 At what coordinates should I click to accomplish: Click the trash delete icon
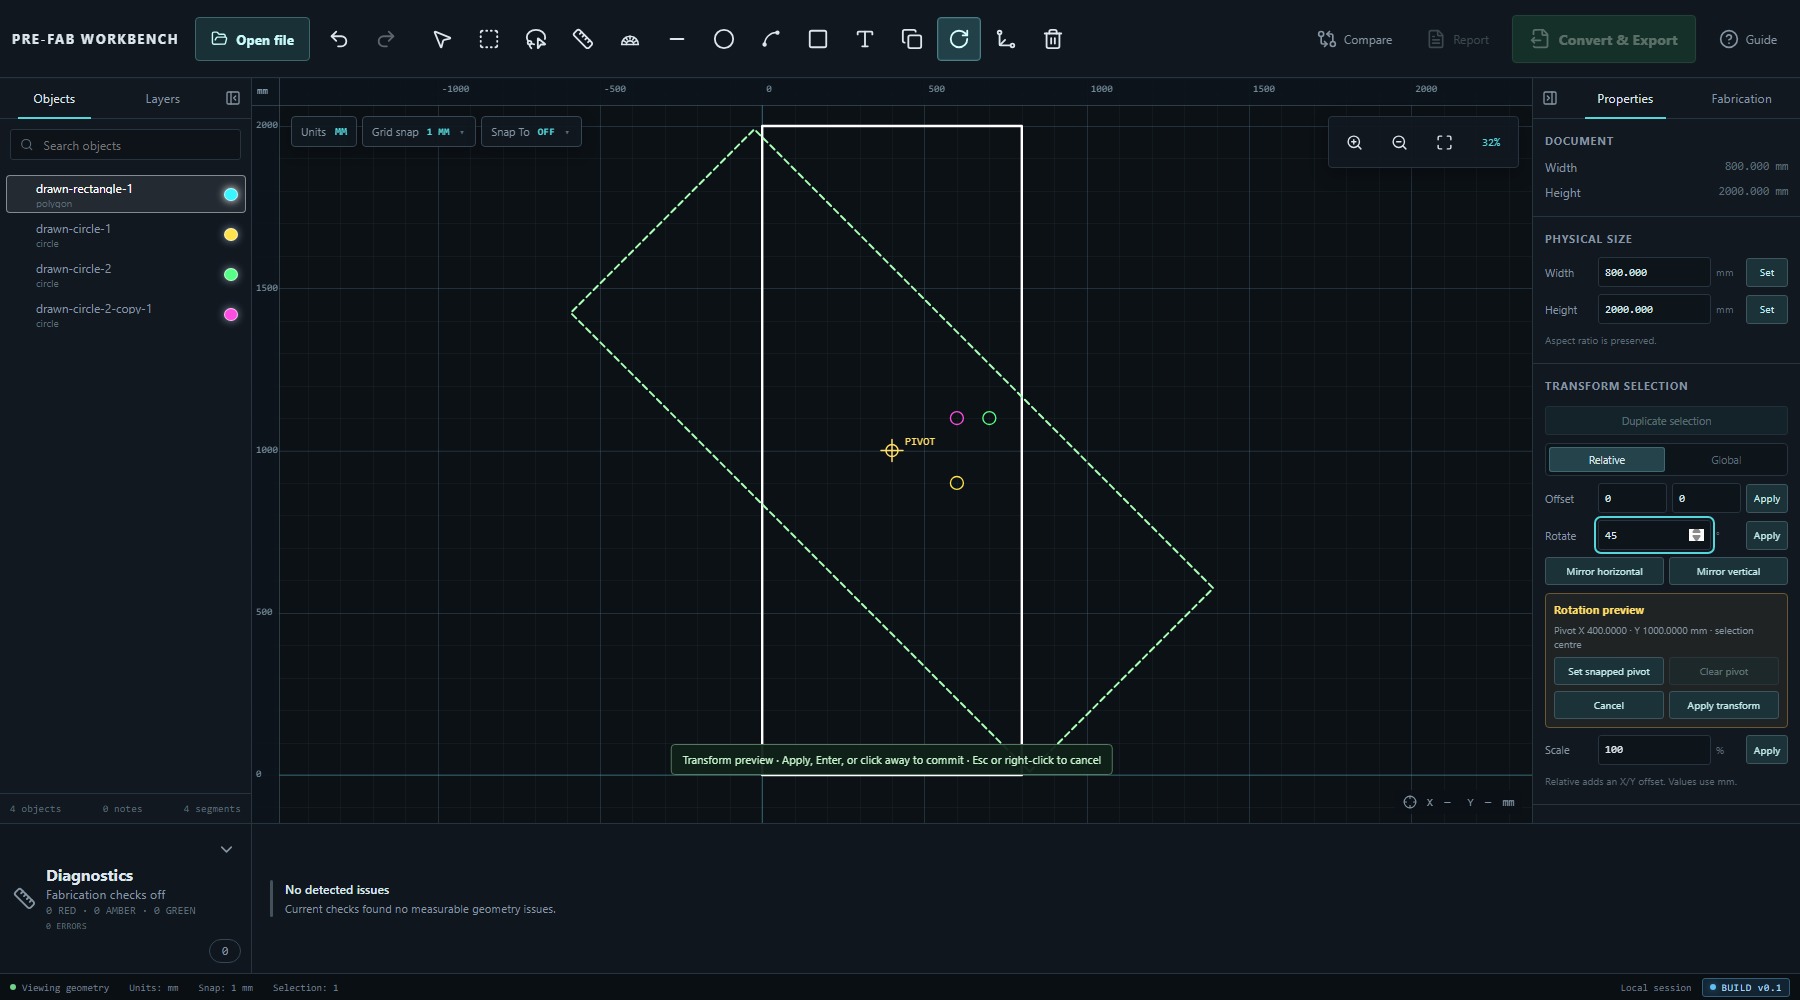pyautogui.click(x=1053, y=39)
